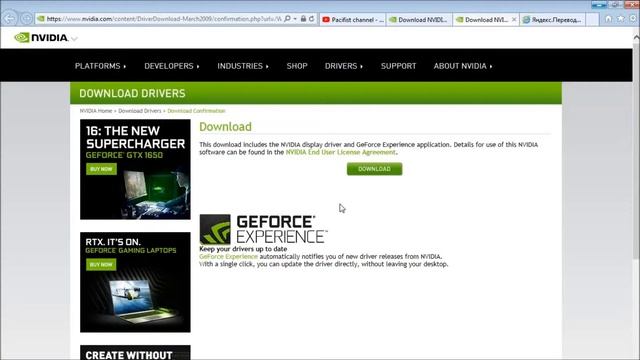640x360 pixels.
Task: Open the CREATE WITHOUT banner
Action: (135, 353)
